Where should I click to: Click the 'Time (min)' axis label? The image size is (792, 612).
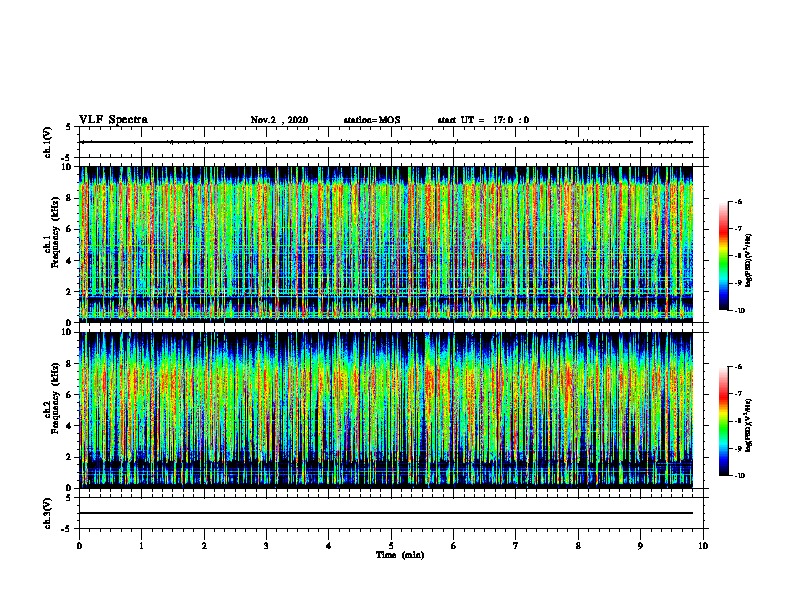tap(400, 555)
